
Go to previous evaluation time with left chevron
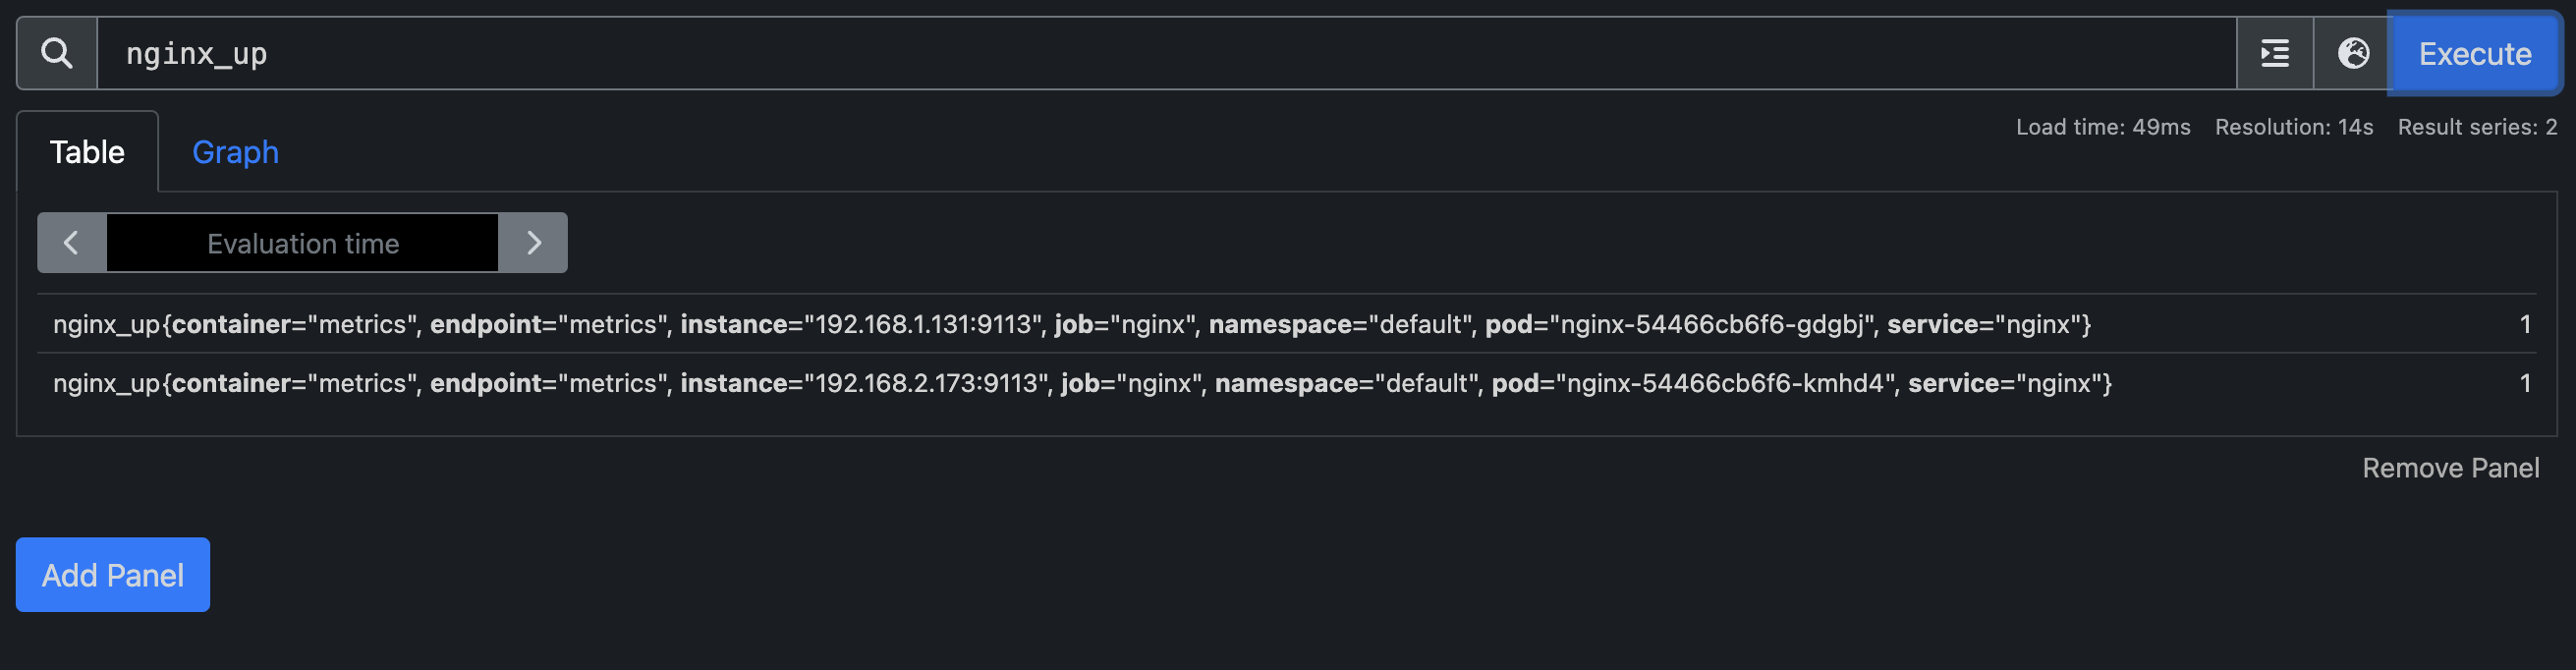tap(72, 243)
